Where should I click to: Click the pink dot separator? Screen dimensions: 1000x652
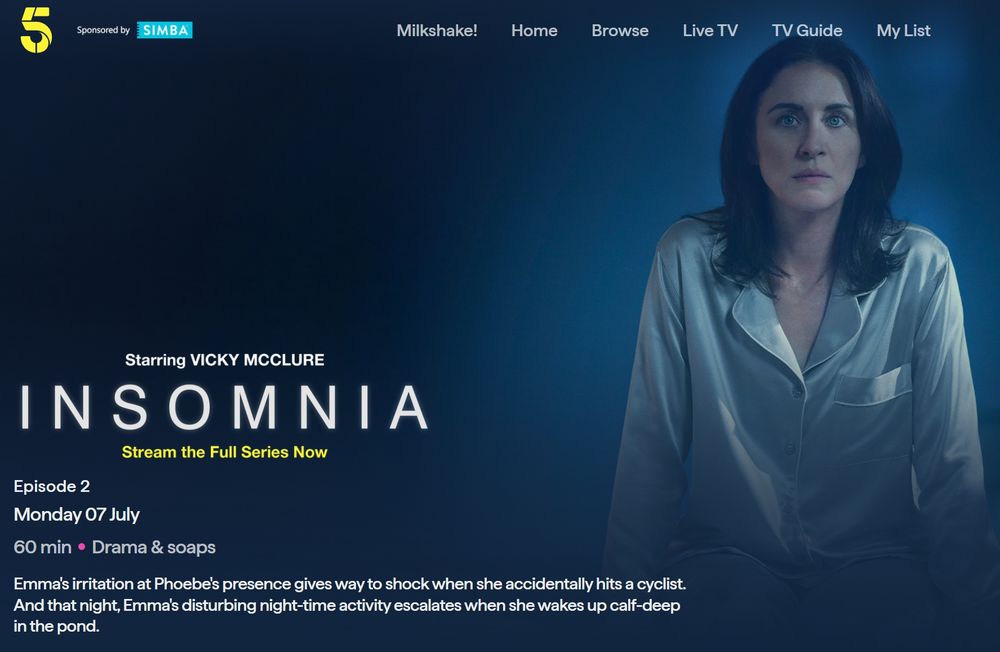point(82,547)
